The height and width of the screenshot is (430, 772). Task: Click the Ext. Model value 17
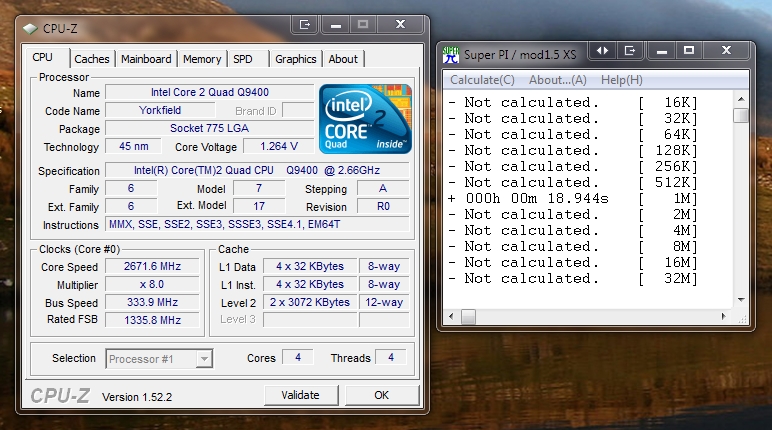[x=259, y=206]
